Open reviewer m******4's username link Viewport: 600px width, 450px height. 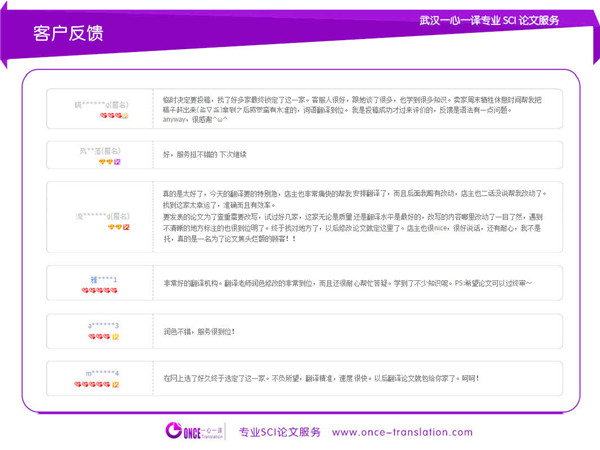tap(102, 373)
